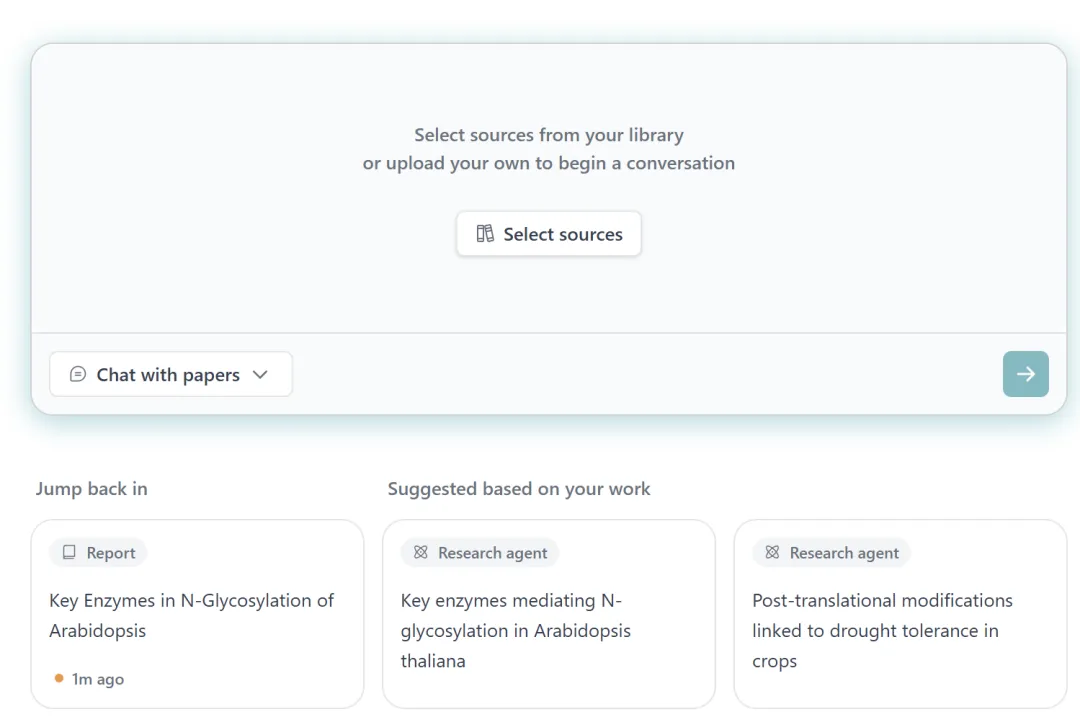1080x717 pixels.
Task: Click the orange status dot by 1m ago
Action: 59,678
